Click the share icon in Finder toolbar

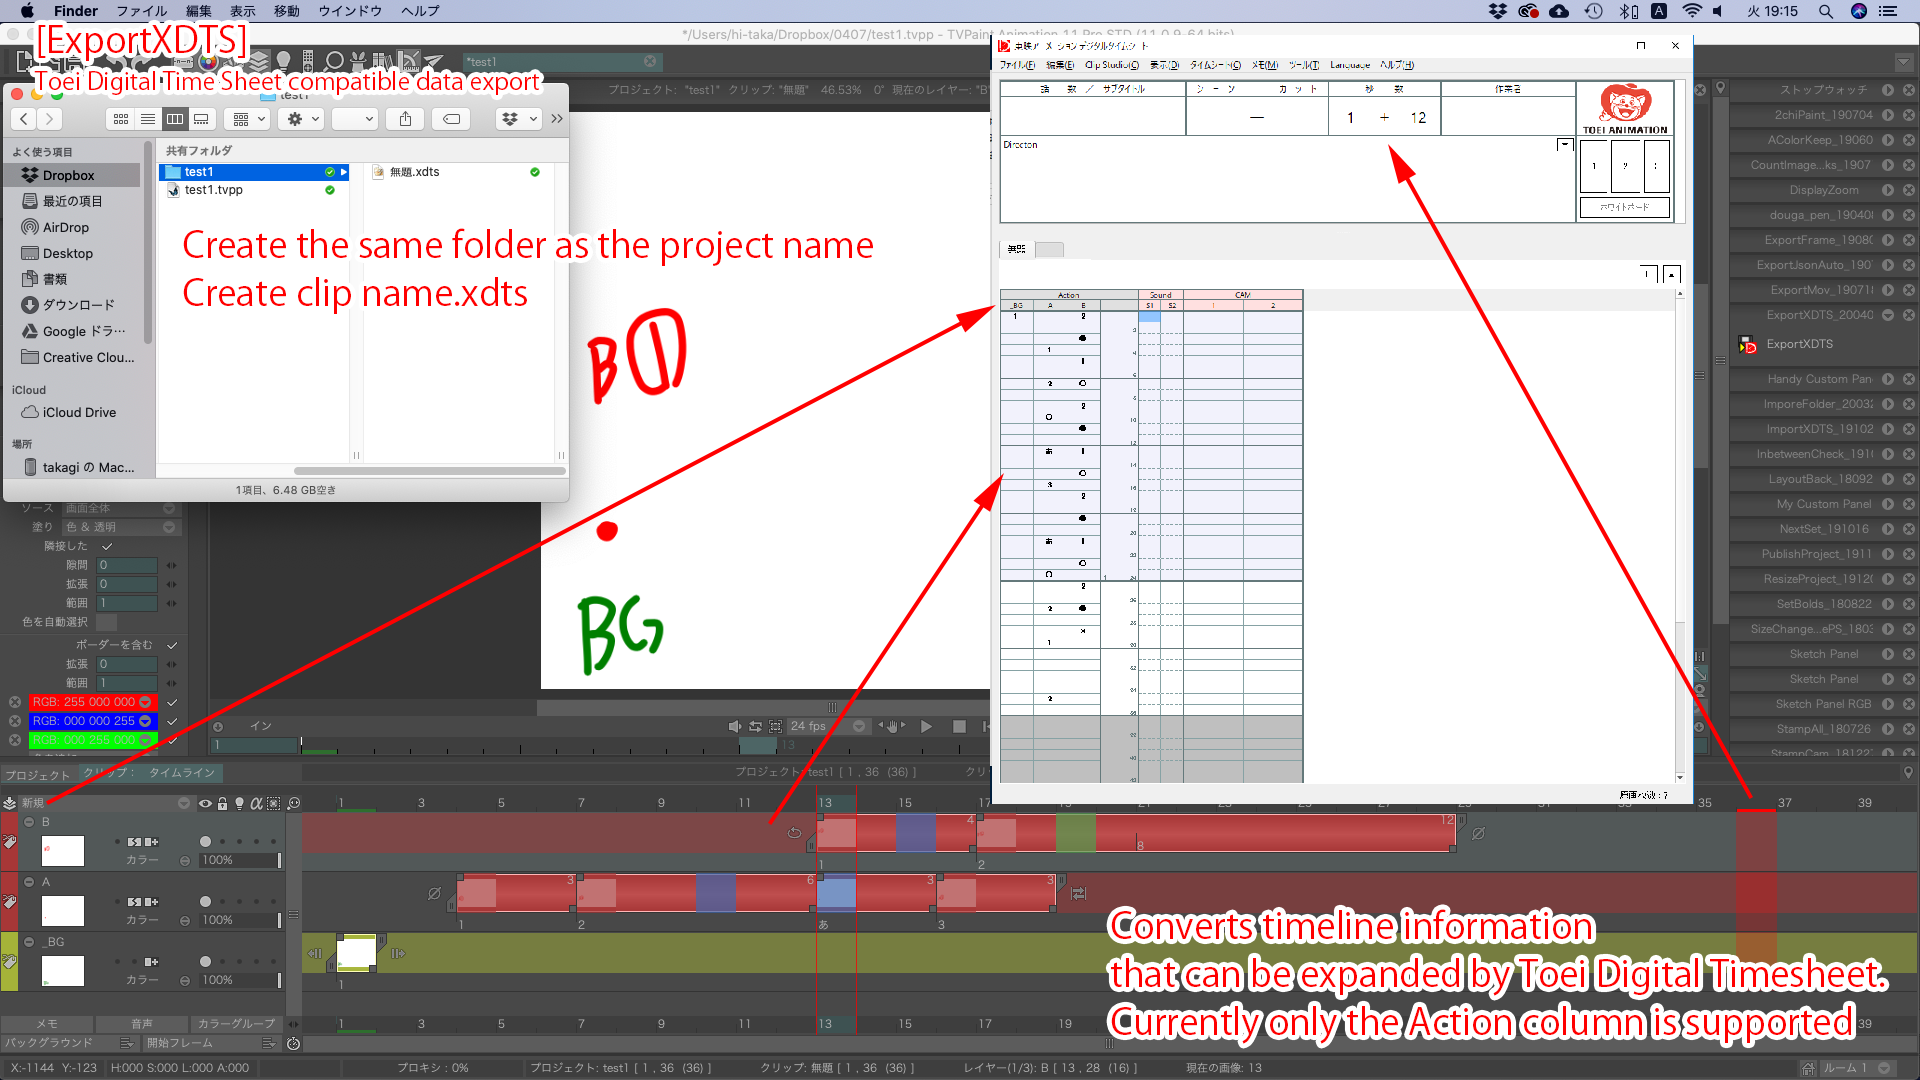[405, 119]
